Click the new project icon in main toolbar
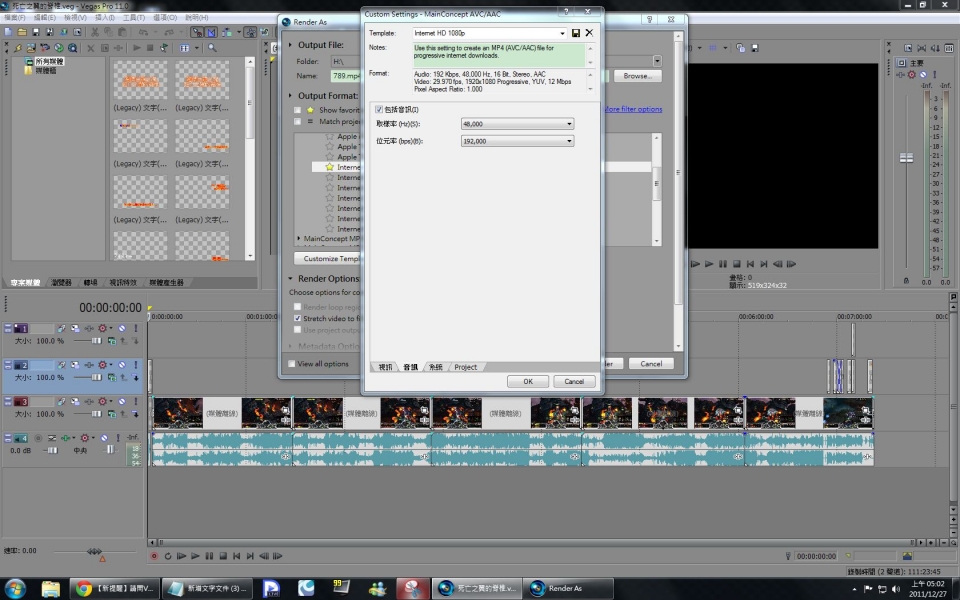Viewport: 960px width, 600px height. click(x=8, y=32)
